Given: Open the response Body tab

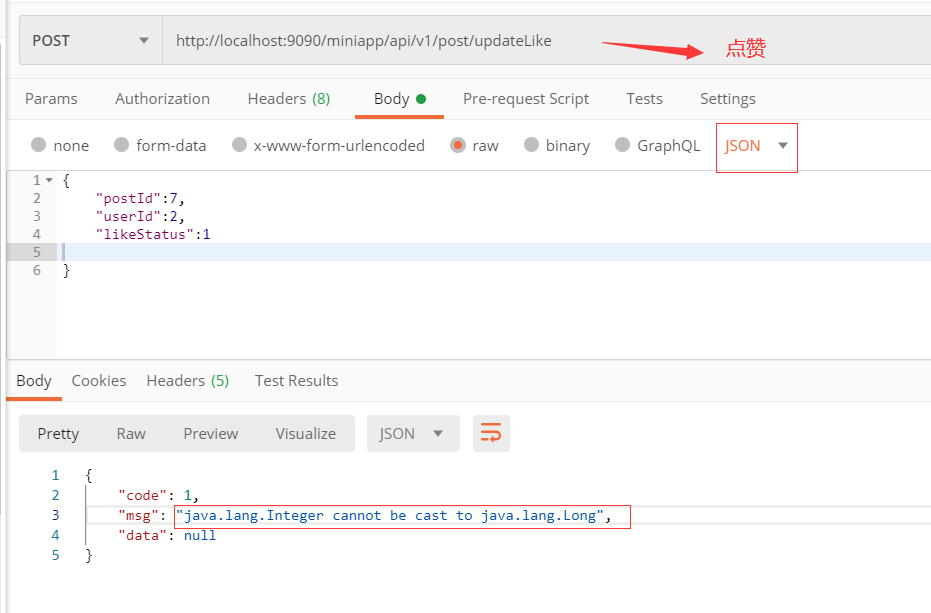Looking at the screenshot, I should [34, 381].
